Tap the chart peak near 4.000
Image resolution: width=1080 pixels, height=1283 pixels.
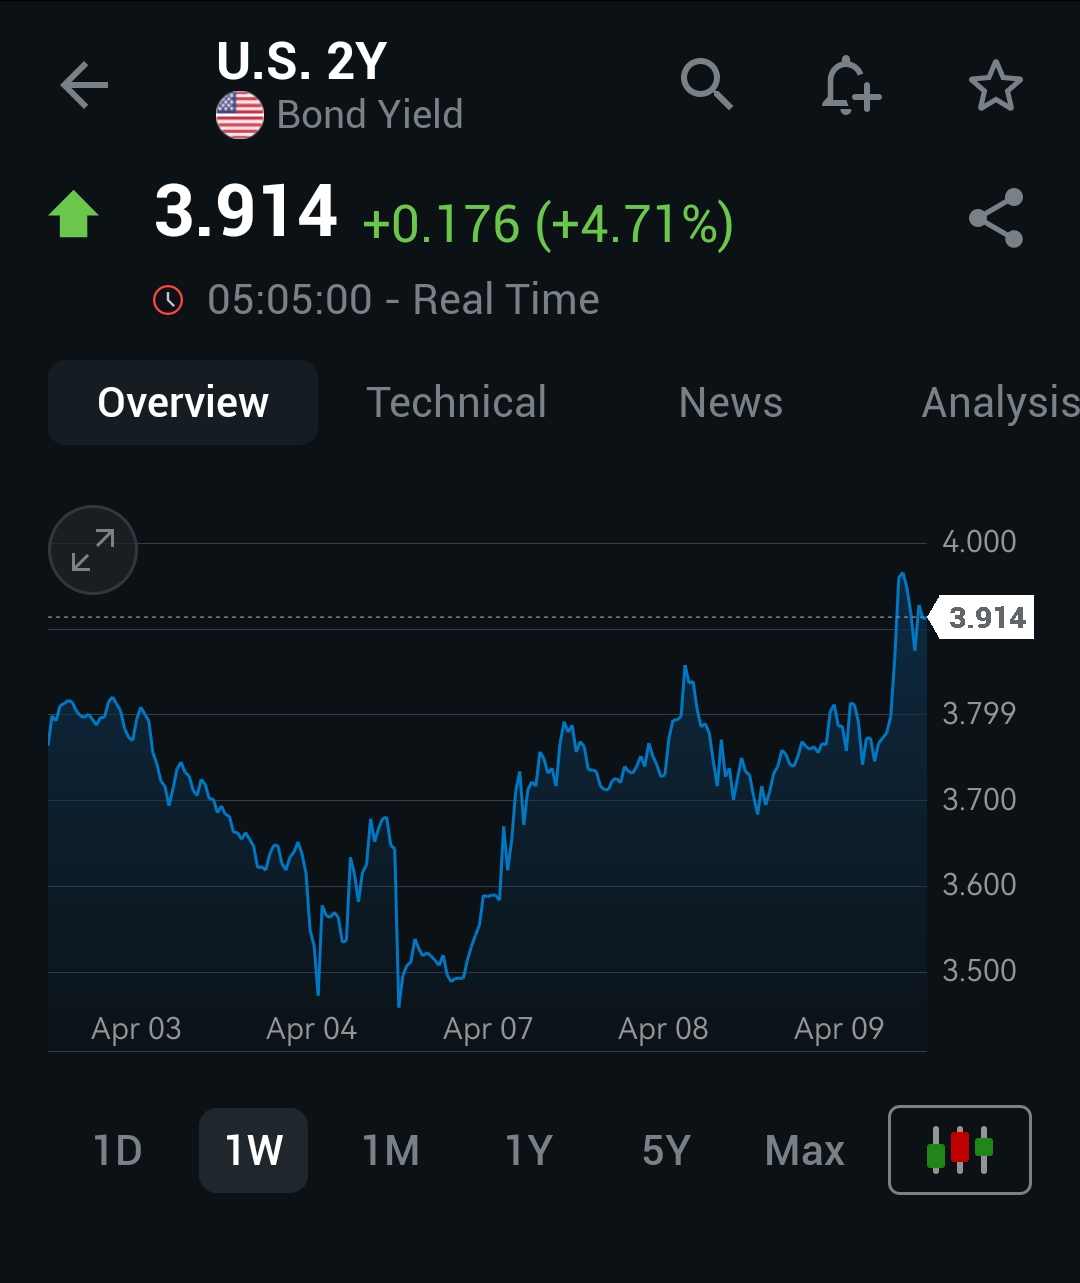901,575
